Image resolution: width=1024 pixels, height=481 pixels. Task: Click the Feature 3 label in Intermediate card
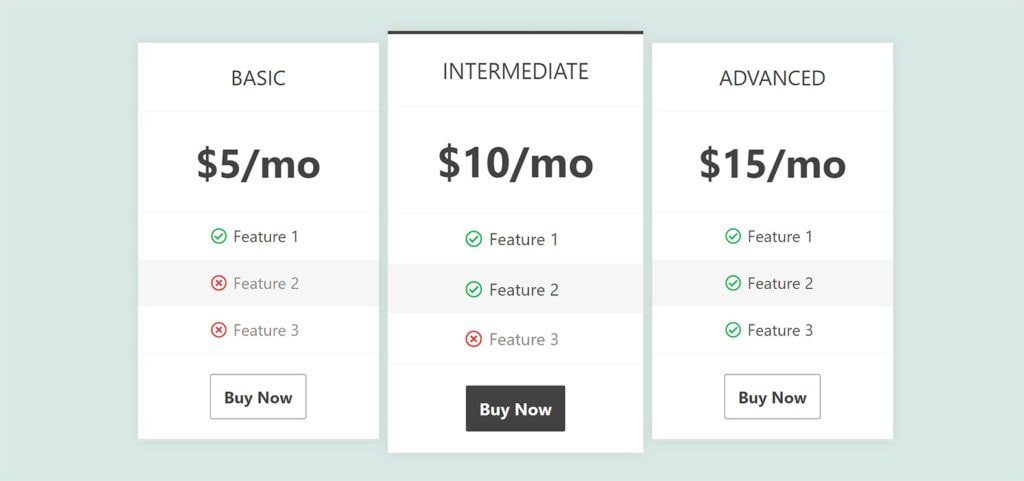[524, 339]
